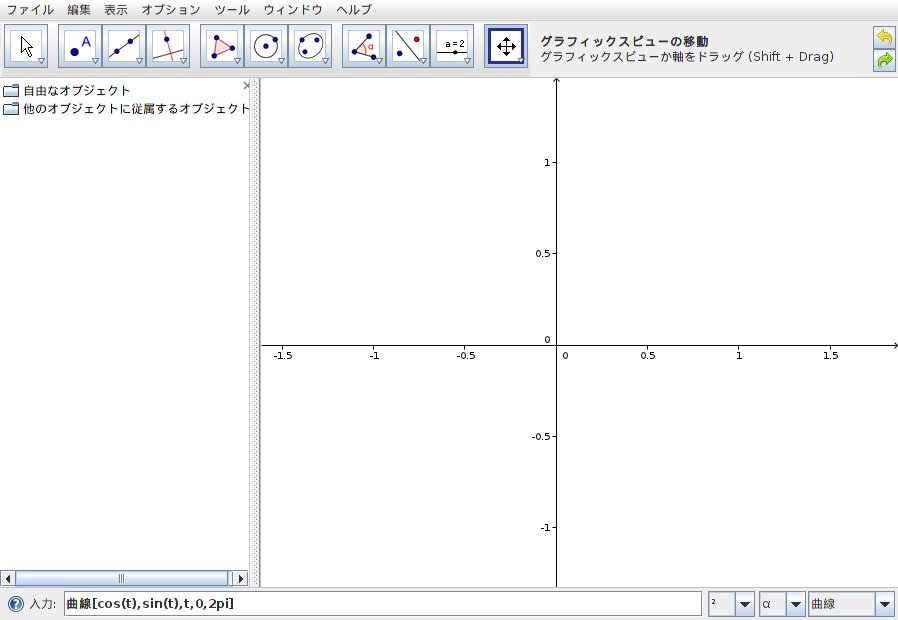Select the New Point tool
898x620 pixels.
pos(80,46)
